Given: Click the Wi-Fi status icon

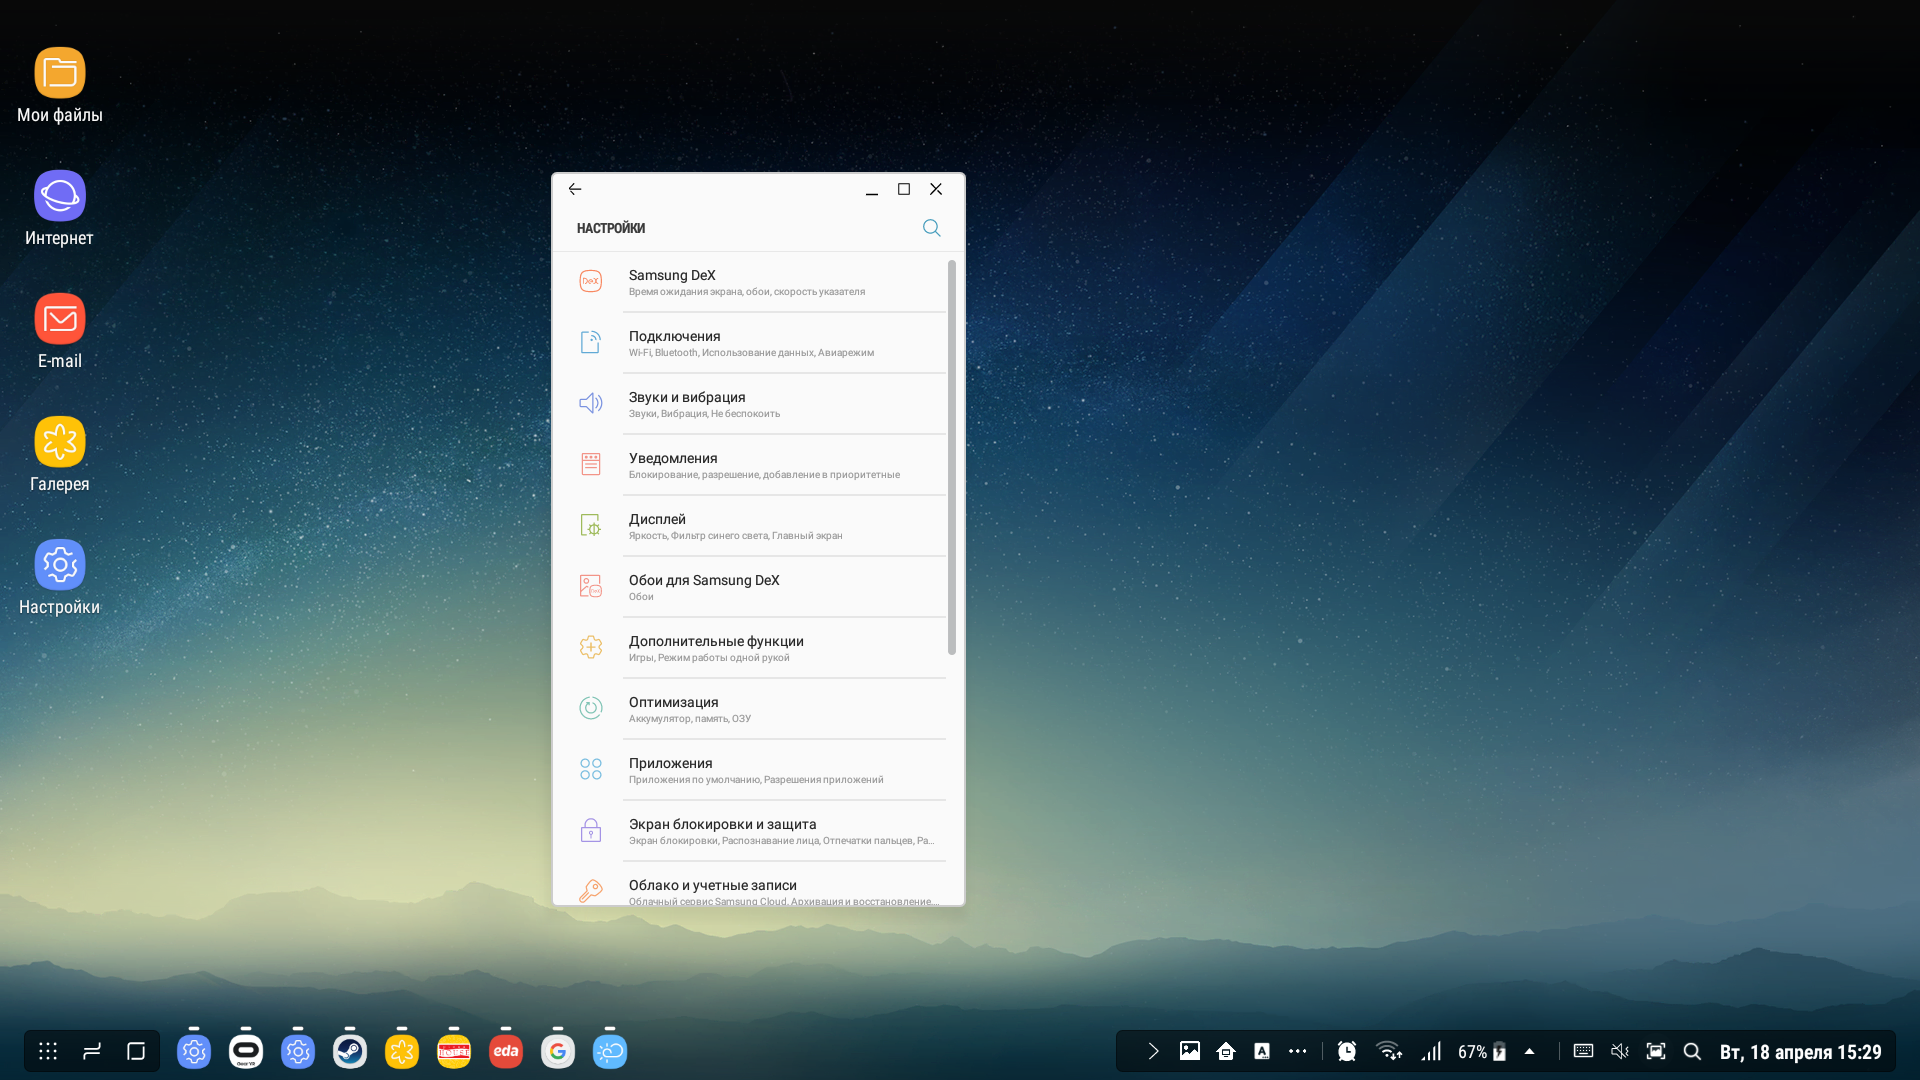Looking at the screenshot, I should 1388,1051.
